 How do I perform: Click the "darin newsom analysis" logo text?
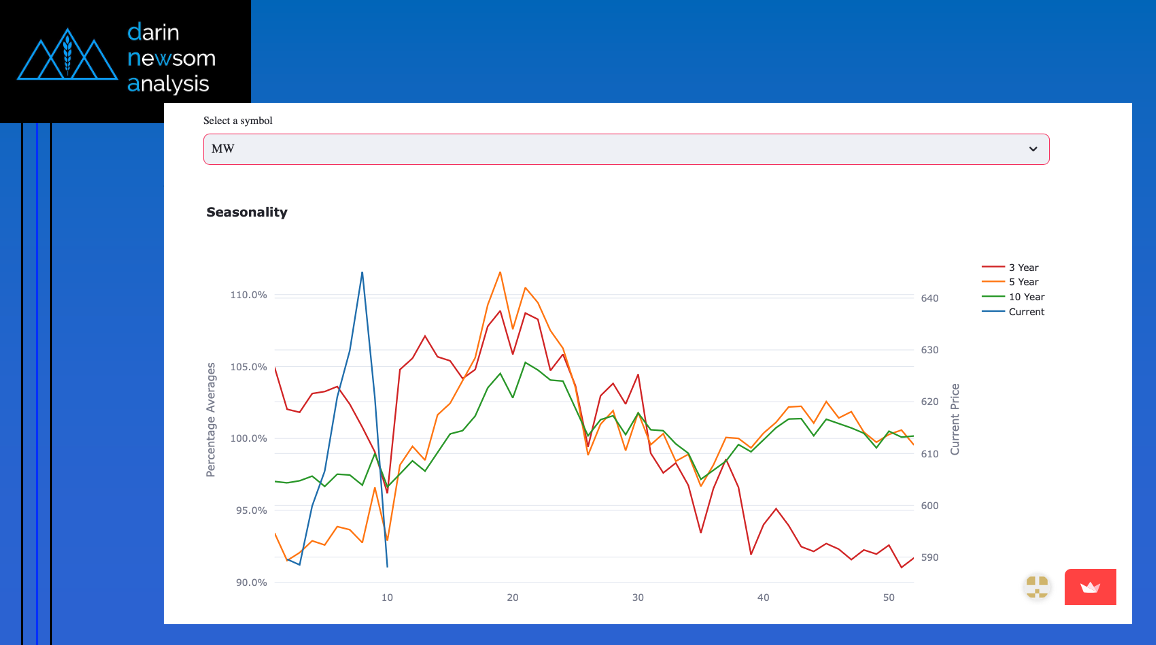click(x=170, y=58)
